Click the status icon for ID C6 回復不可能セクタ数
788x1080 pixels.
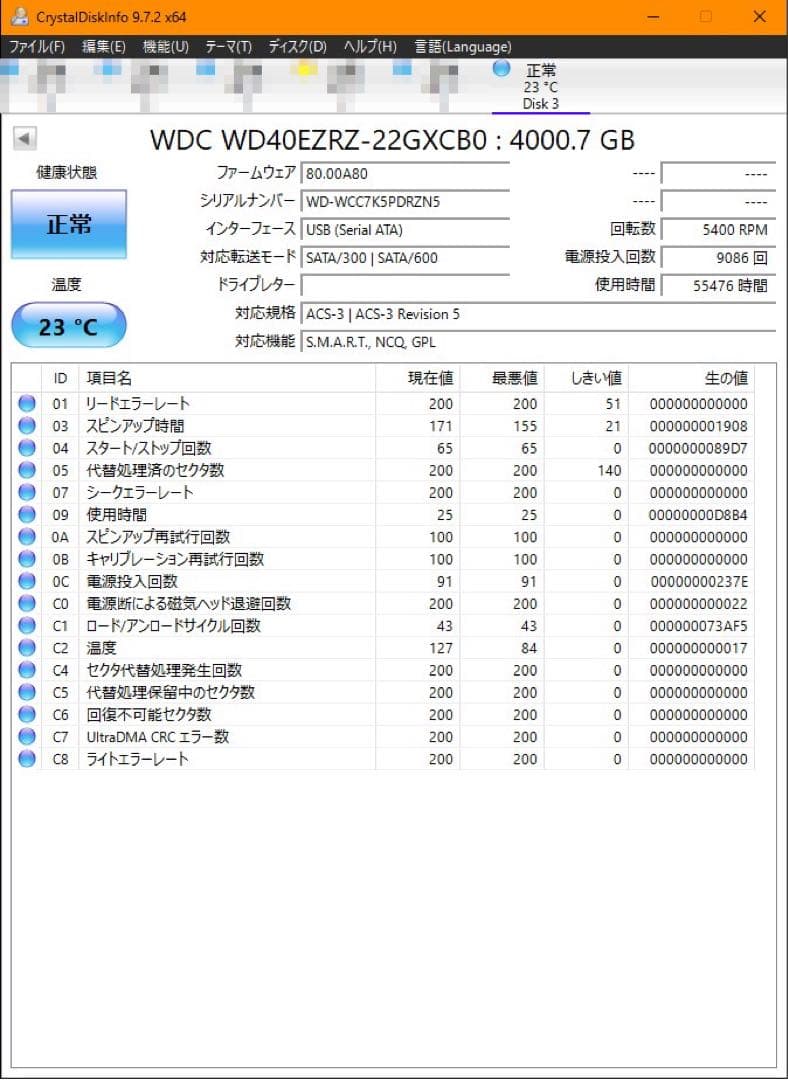[27, 714]
